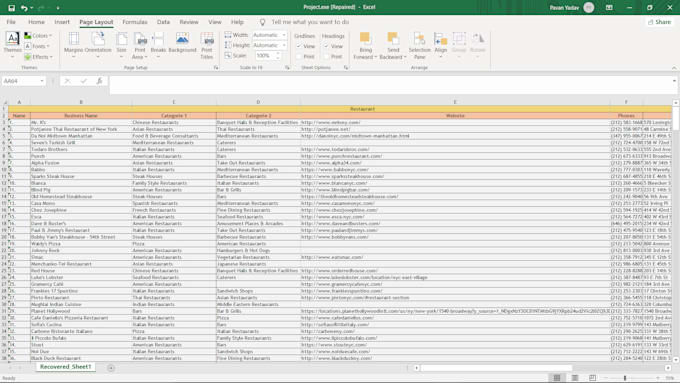This screenshot has width=680, height=383.
Task: Toggle Headings View checkbox
Action: point(326,46)
